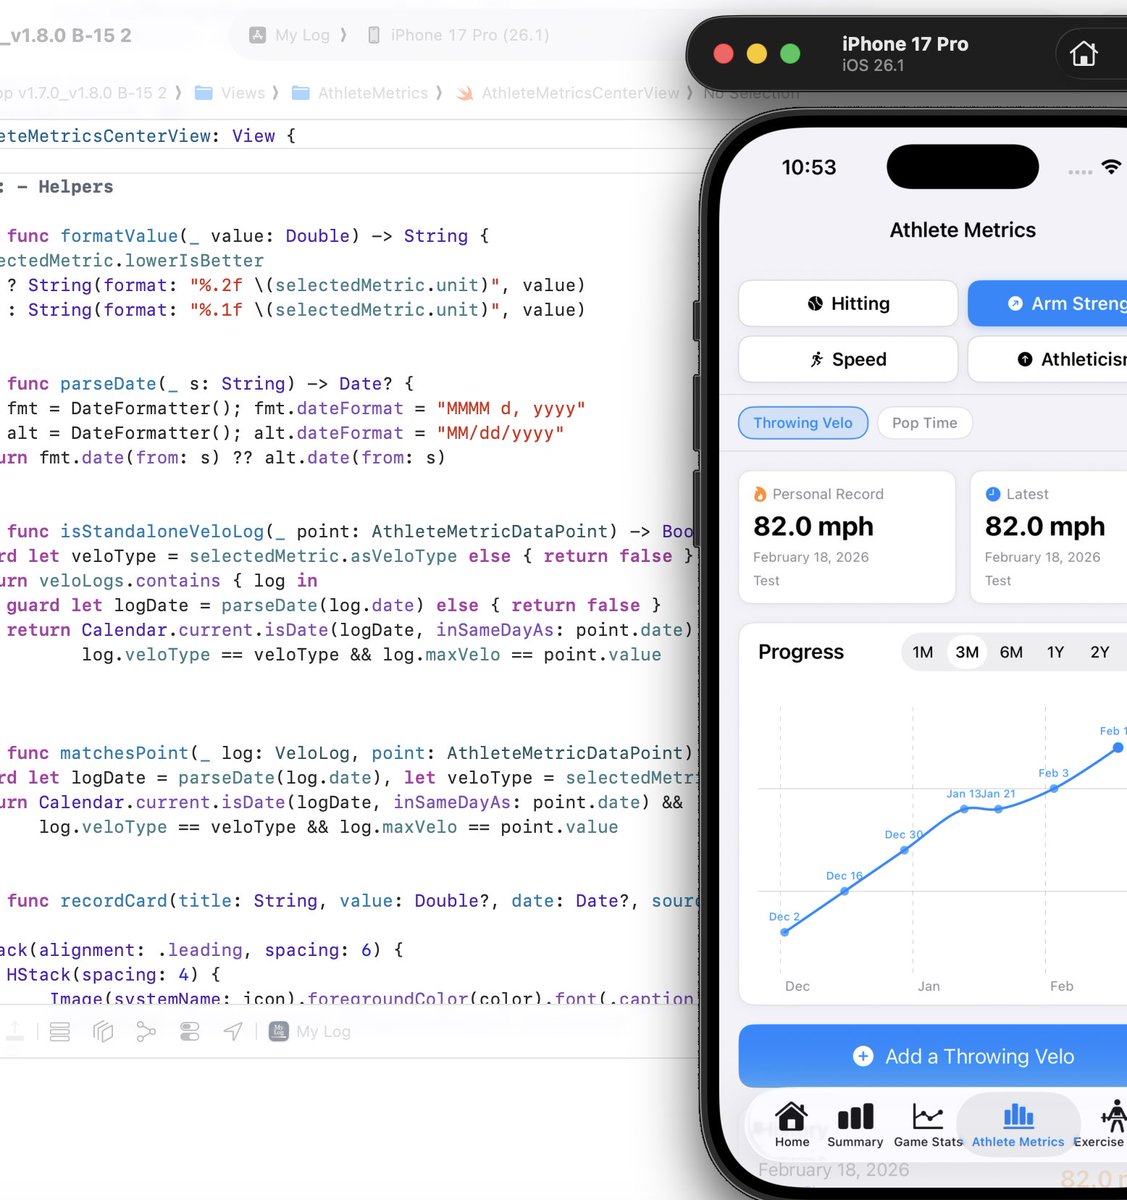The height and width of the screenshot is (1200, 1127).
Task: Click the Progress heading text
Action: tap(801, 652)
